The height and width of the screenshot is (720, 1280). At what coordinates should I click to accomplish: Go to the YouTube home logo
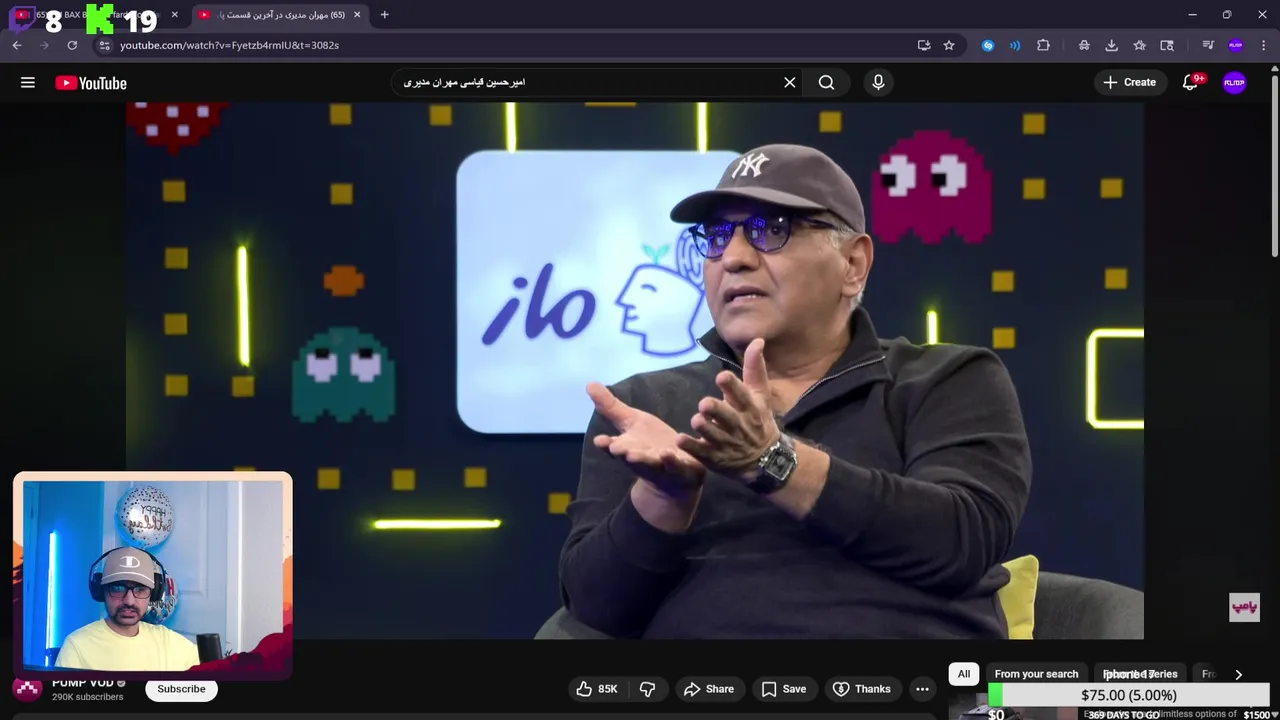[91, 83]
